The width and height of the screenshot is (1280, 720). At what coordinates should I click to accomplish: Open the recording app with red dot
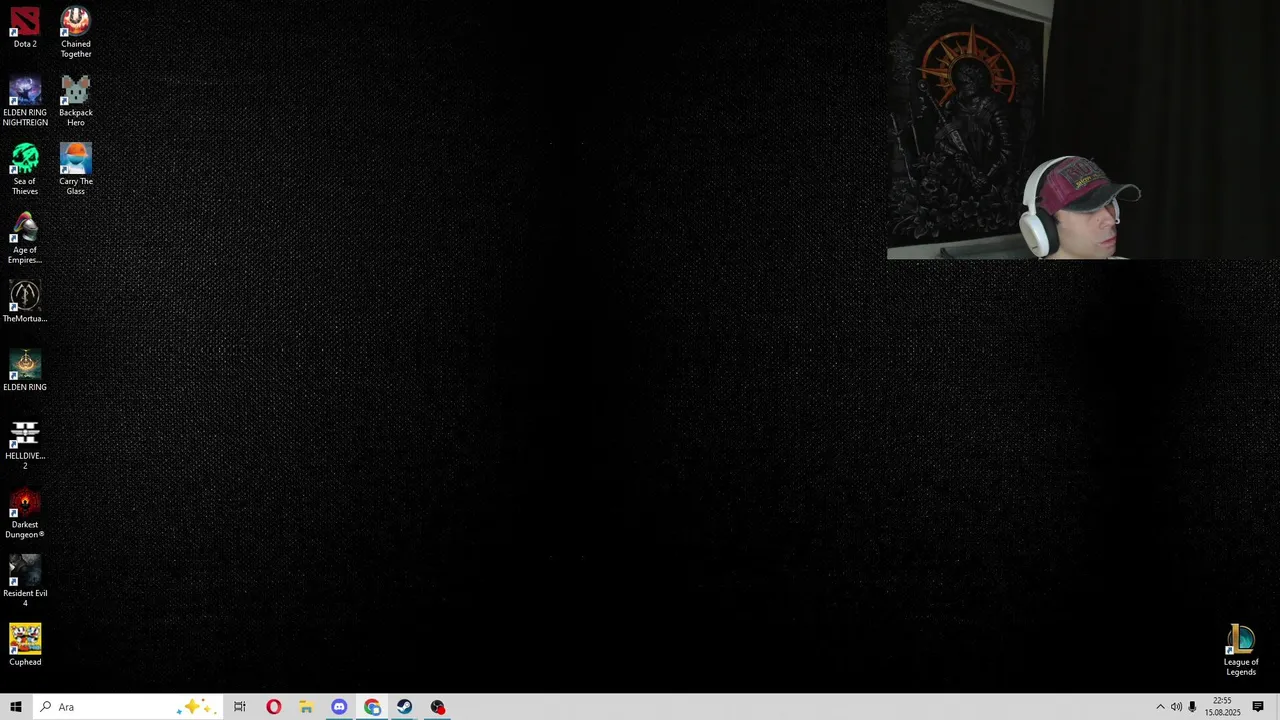point(438,707)
